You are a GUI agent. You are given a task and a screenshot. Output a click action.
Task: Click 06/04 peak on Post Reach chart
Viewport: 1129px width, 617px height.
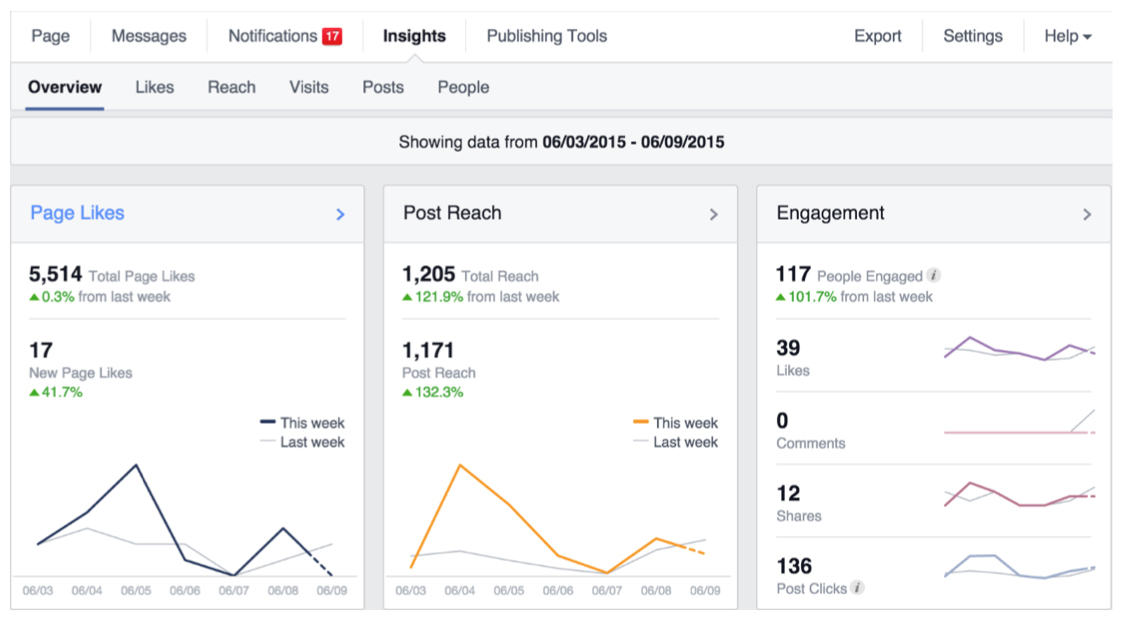tap(459, 465)
